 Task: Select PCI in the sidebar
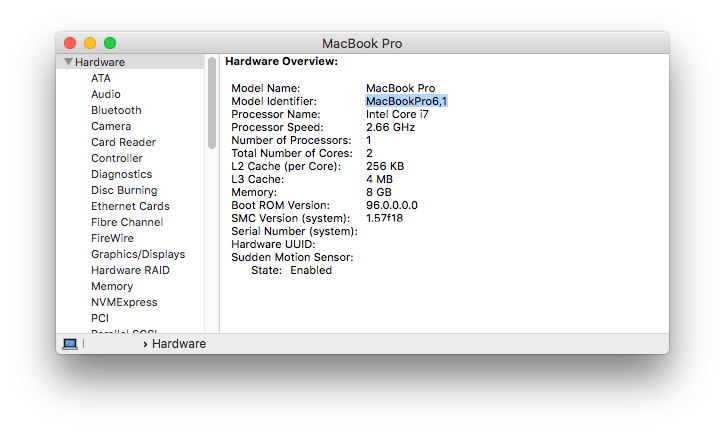pos(100,318)
